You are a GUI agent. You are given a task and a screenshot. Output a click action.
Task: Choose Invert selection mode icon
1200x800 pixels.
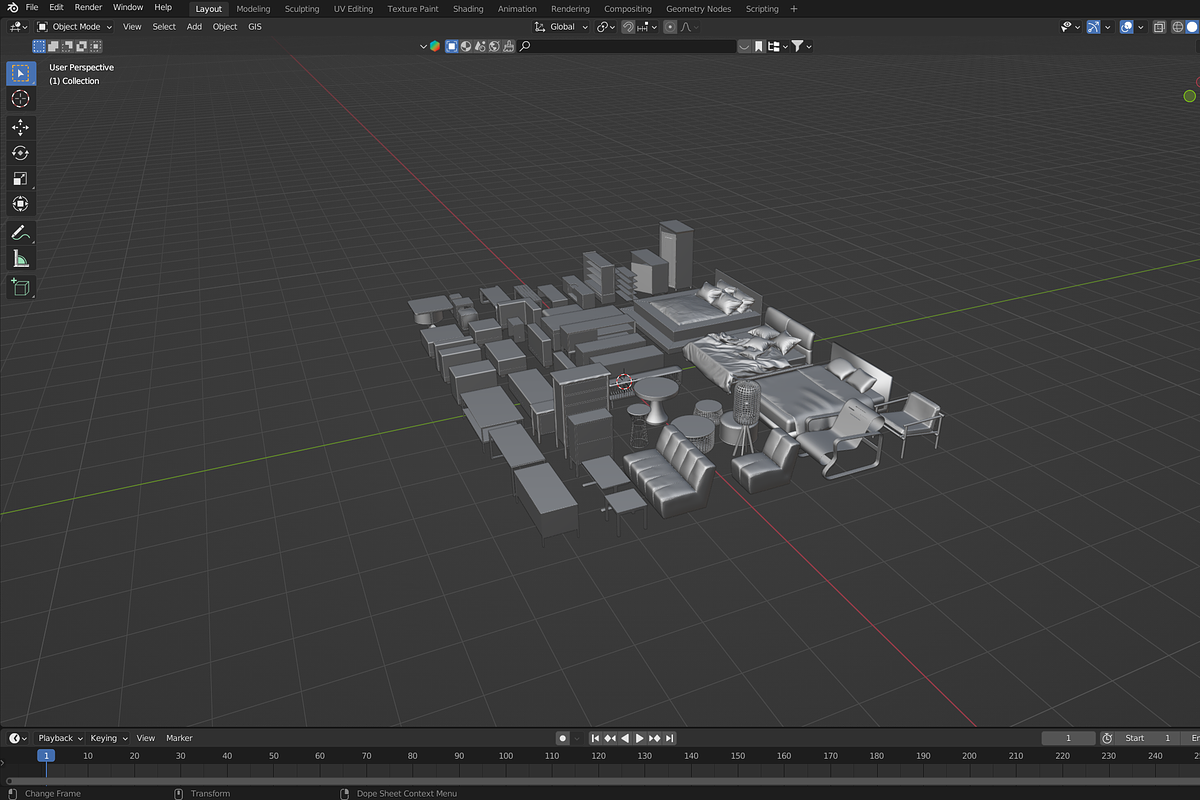click(x=81, y=46)
